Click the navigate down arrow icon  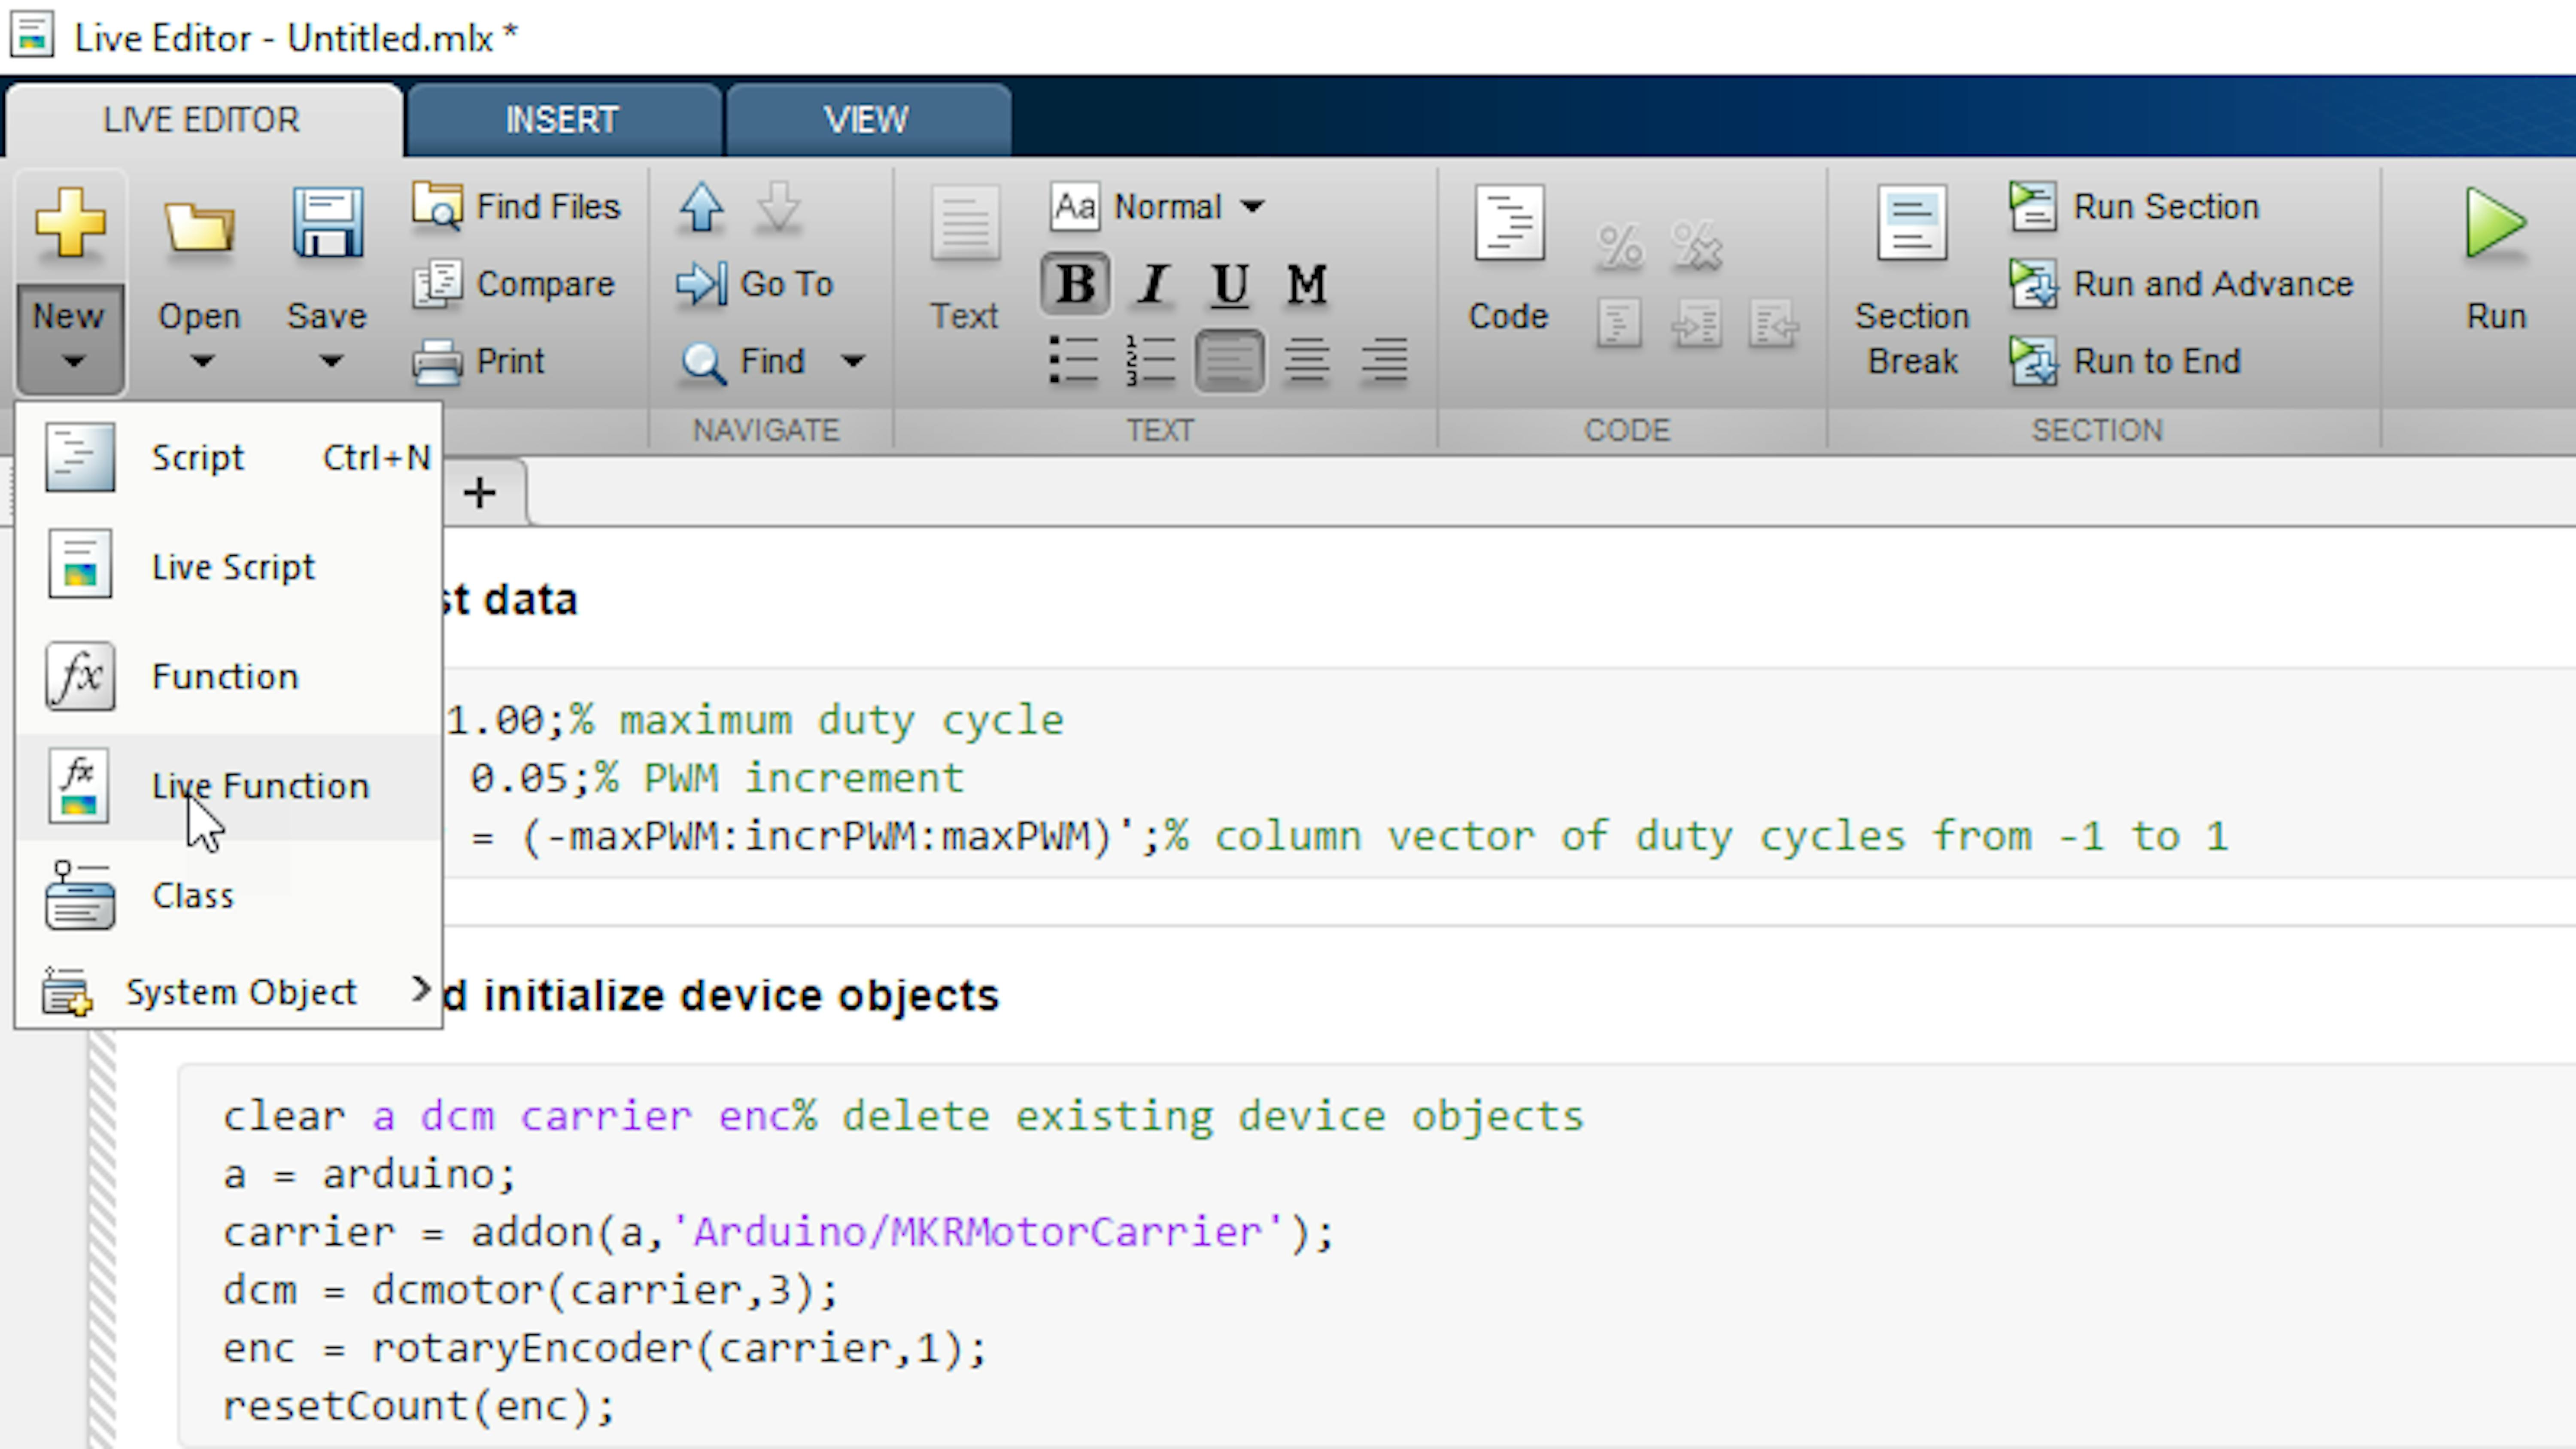[778, 208]
